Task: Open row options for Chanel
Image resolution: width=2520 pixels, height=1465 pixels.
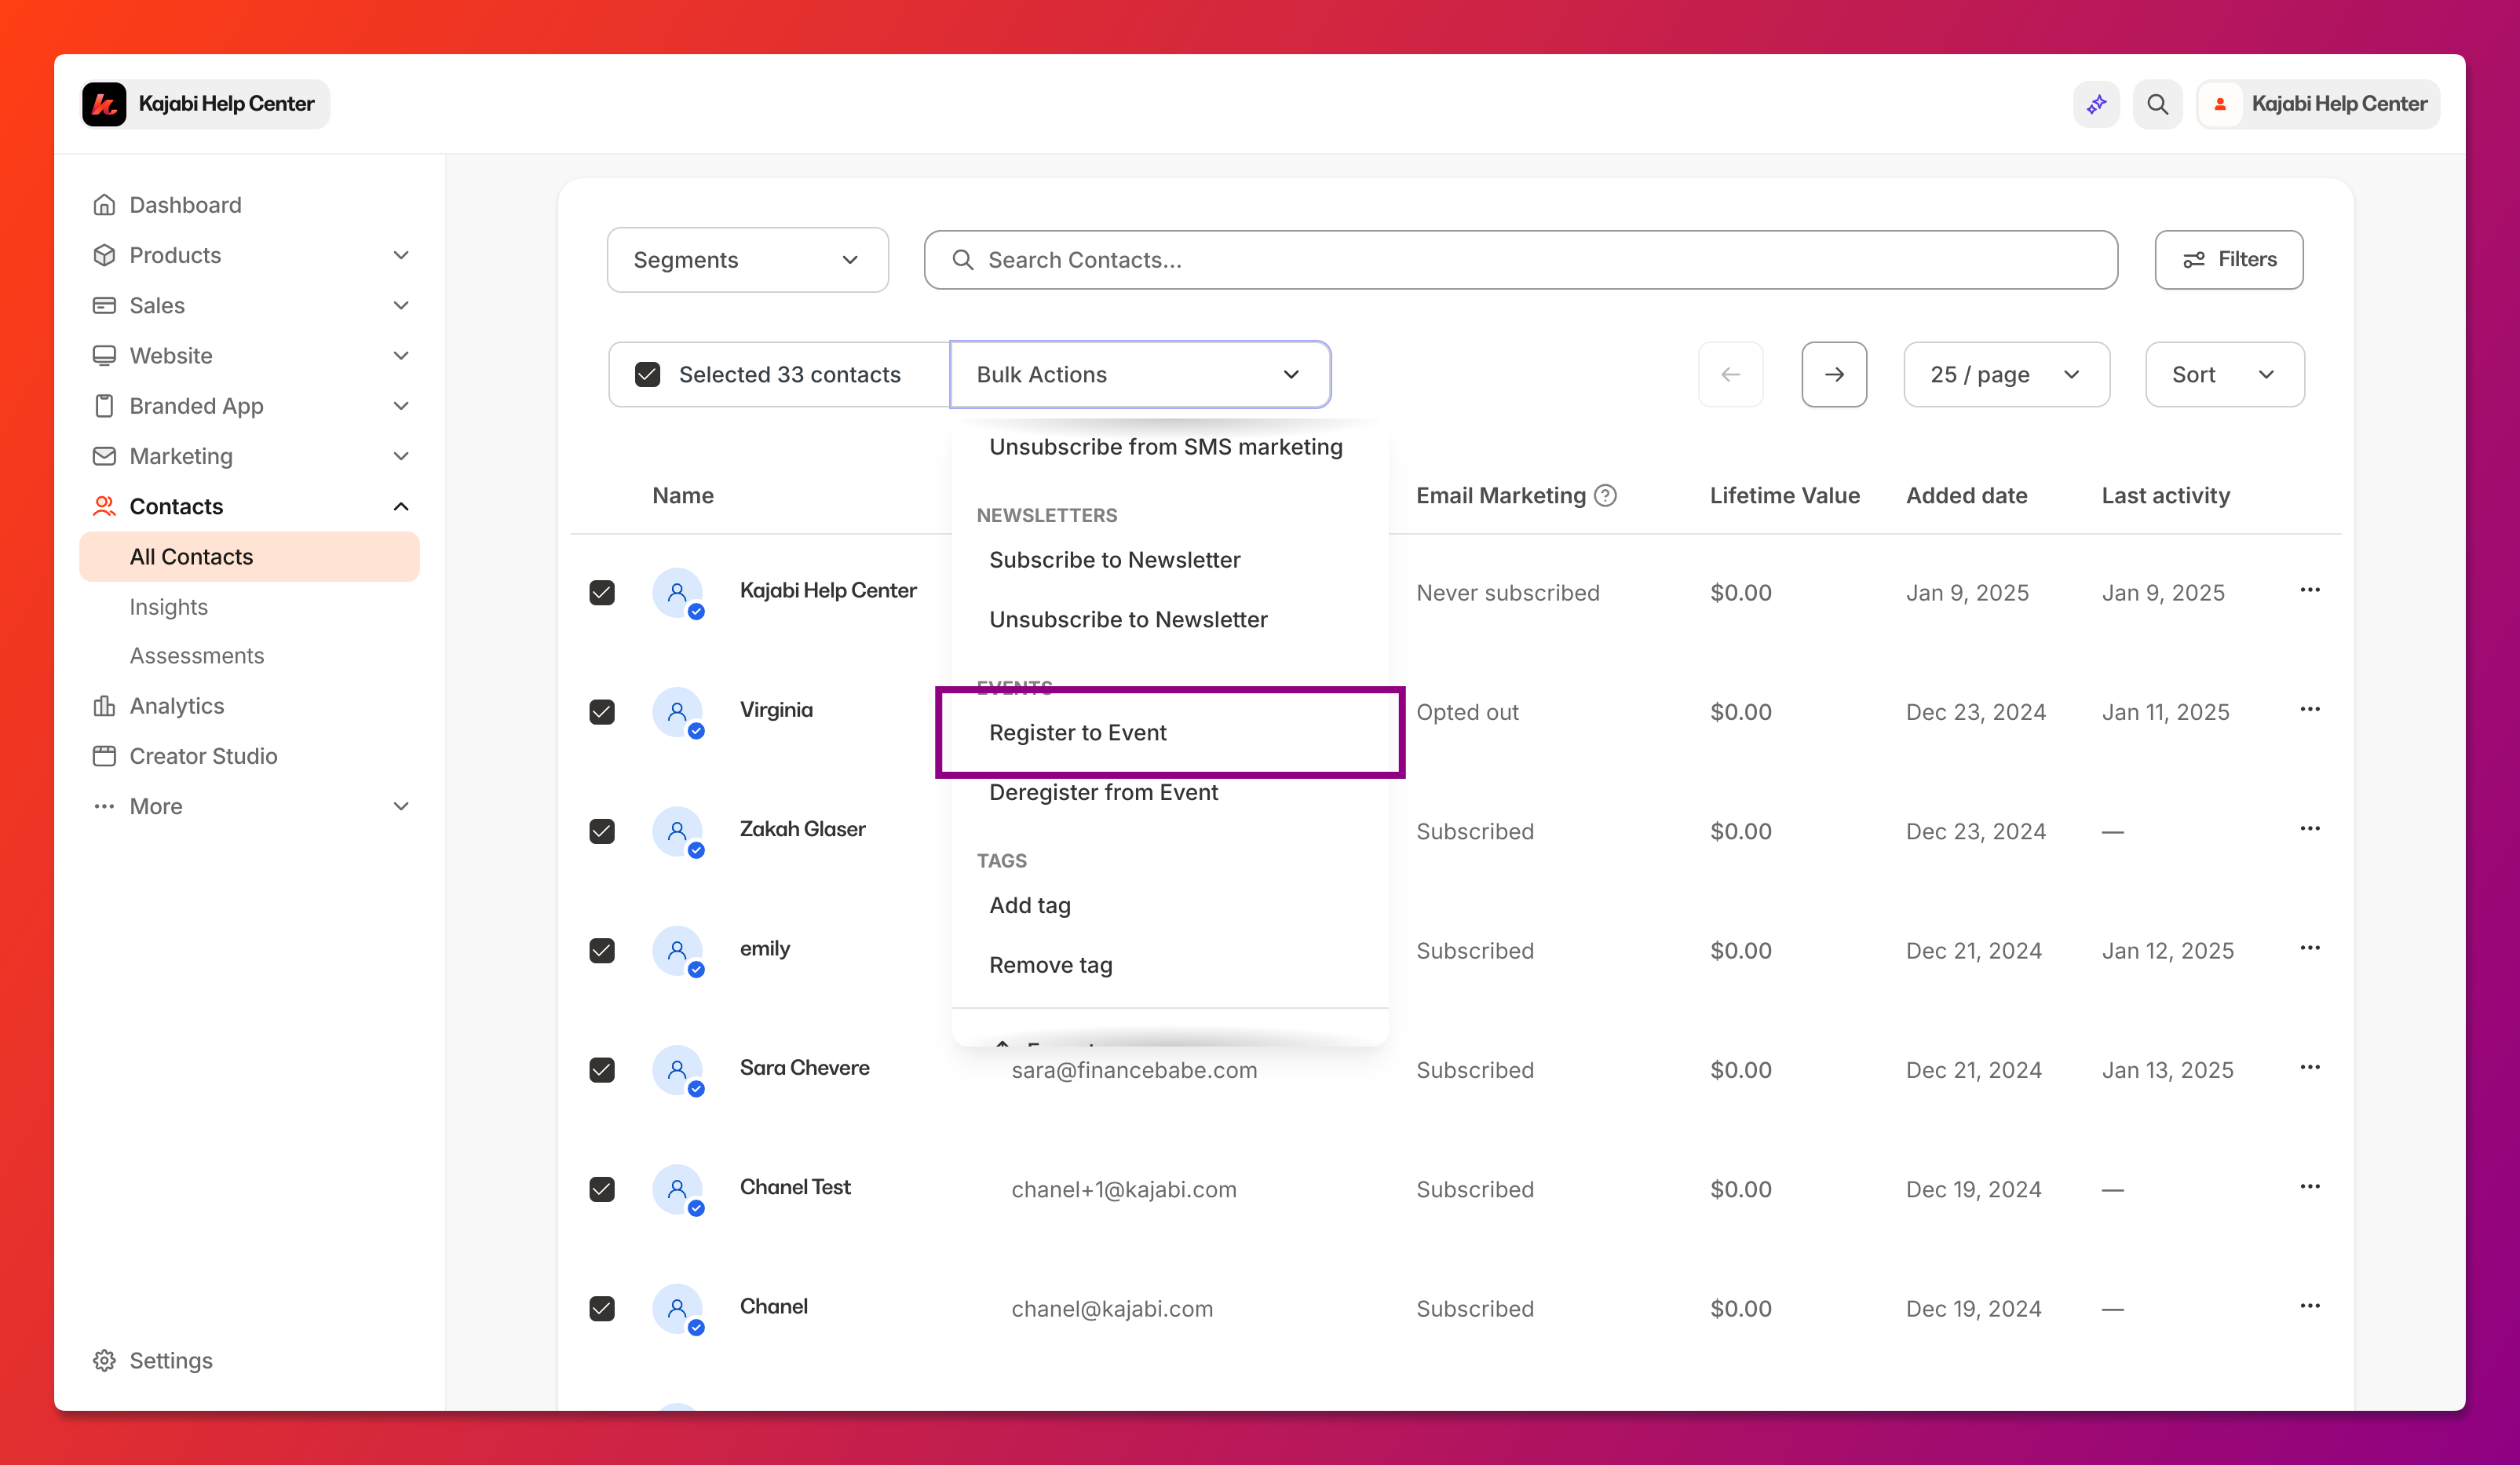Action: tap(2310, 1306)
